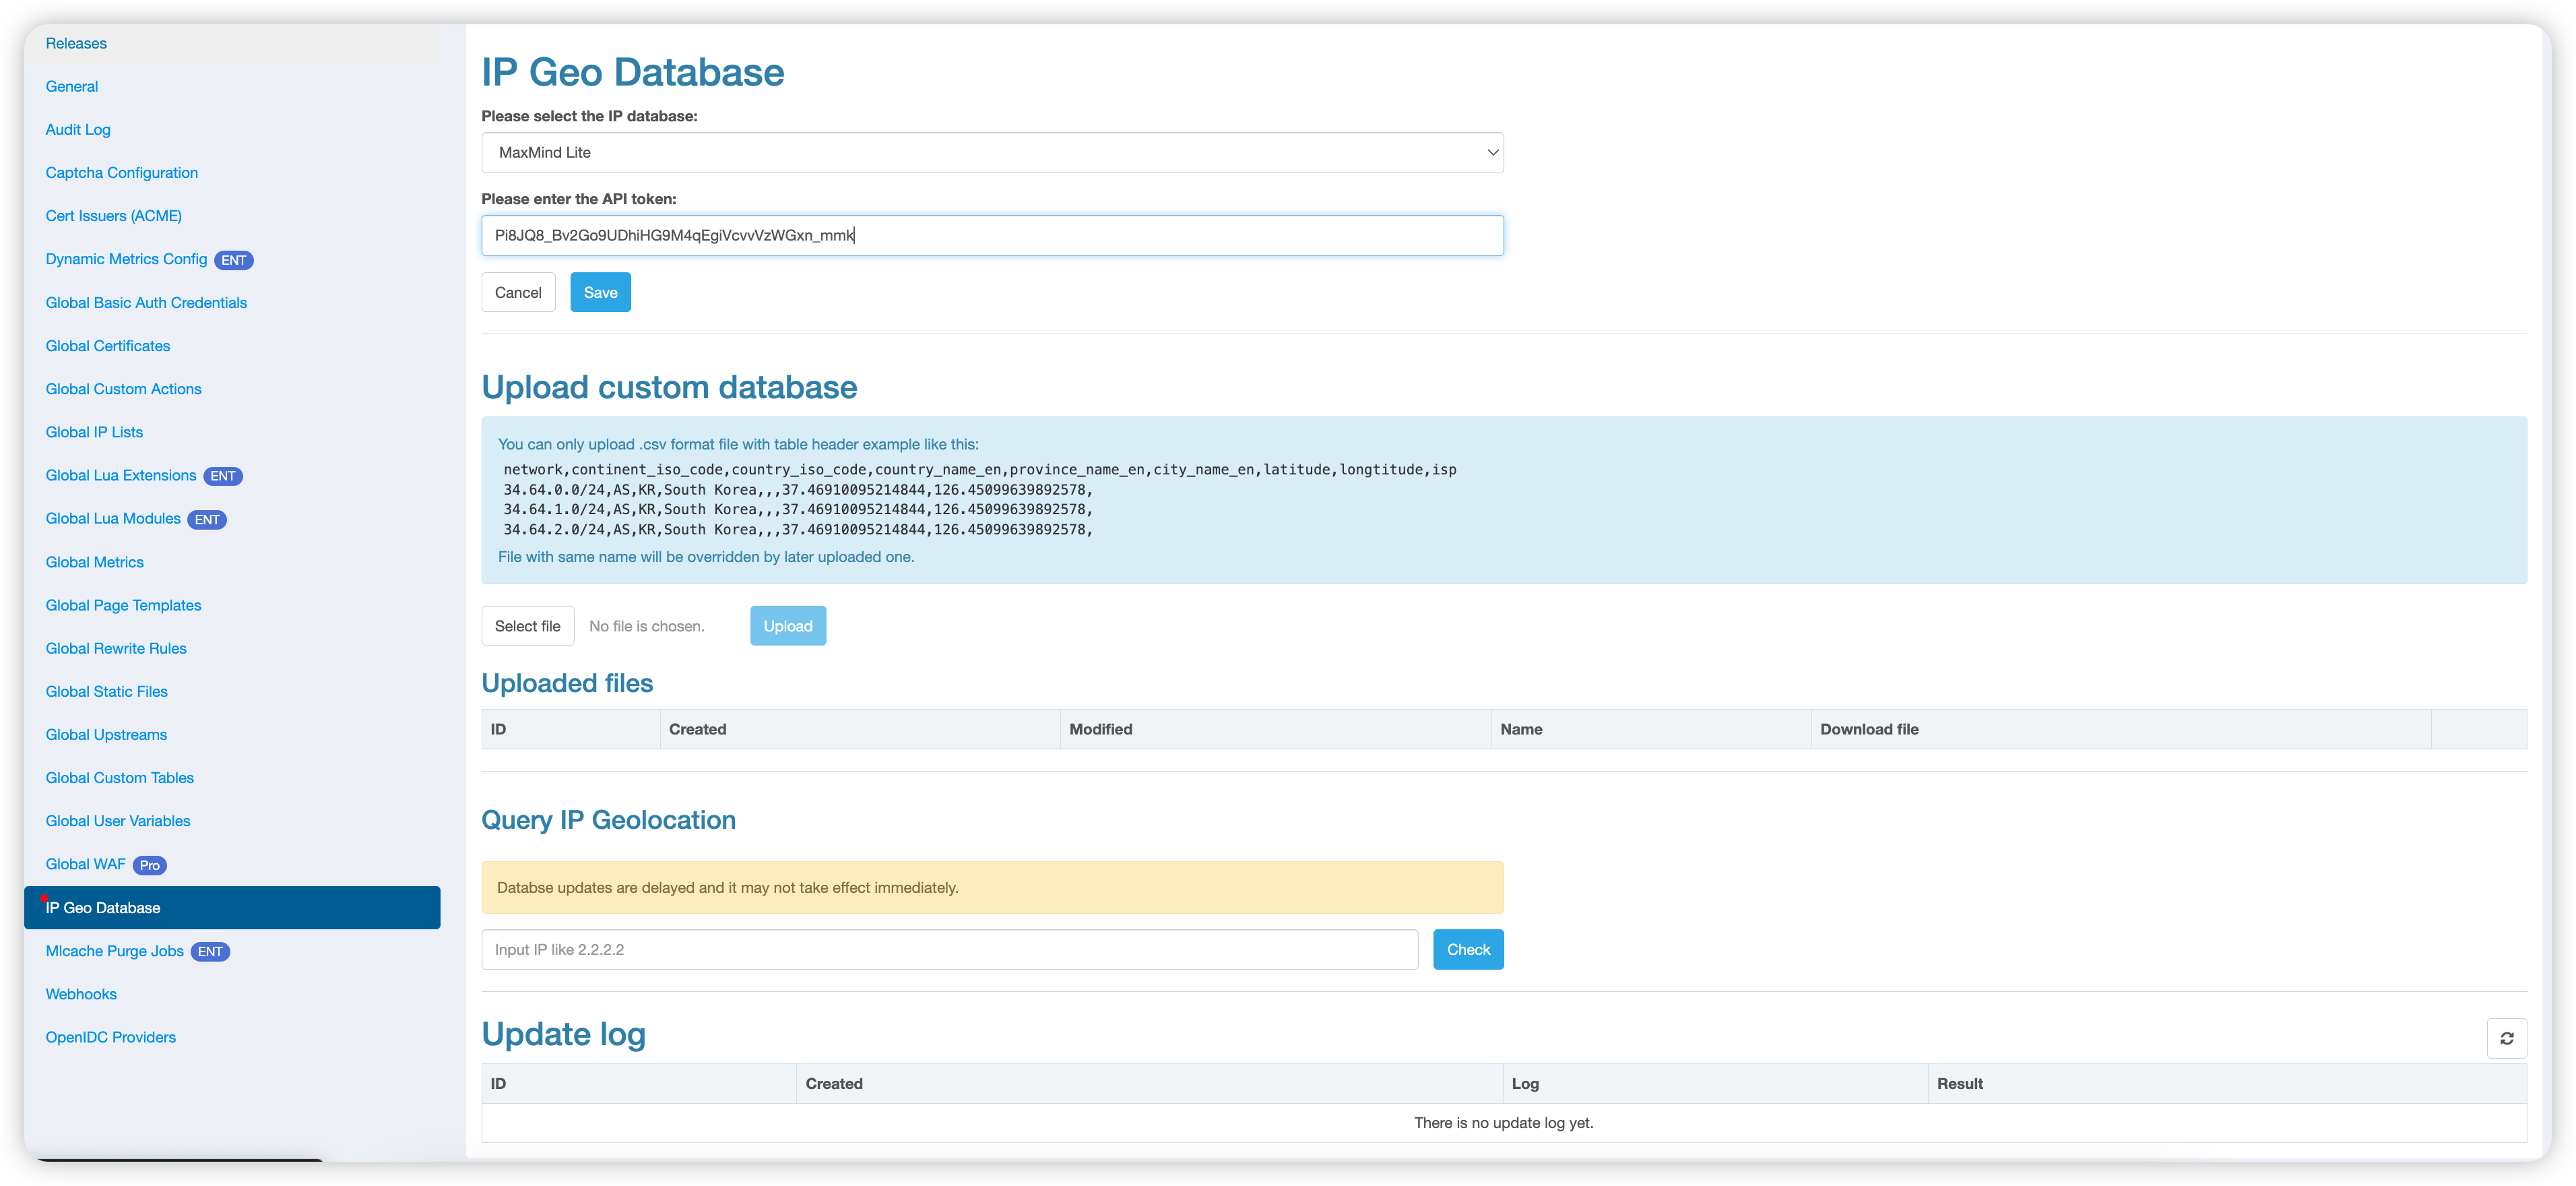Open Webhooks page
Viewport: 2576px width, 1186px height.
click(81, 993)
